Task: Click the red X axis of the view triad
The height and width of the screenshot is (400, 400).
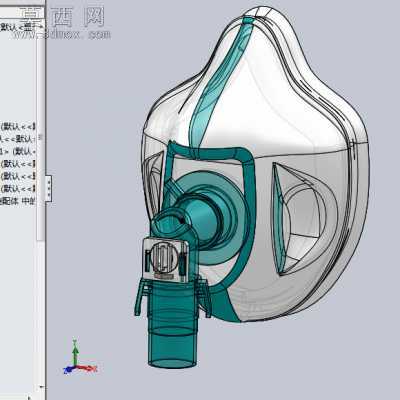Action: pos(87,368)
